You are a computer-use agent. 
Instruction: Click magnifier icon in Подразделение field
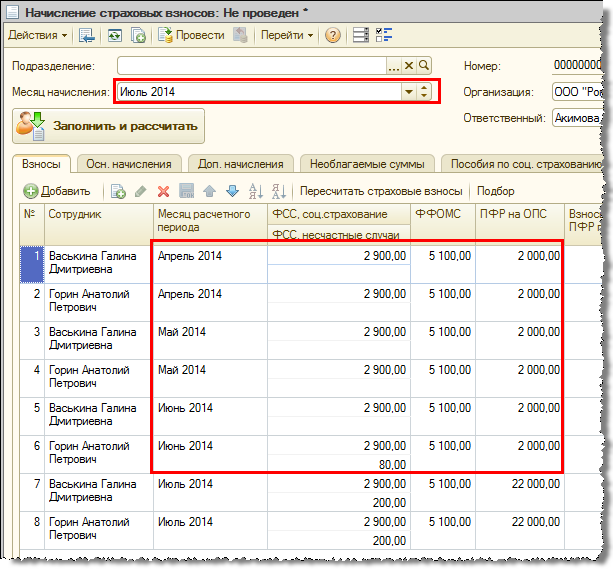click(424, 66)
